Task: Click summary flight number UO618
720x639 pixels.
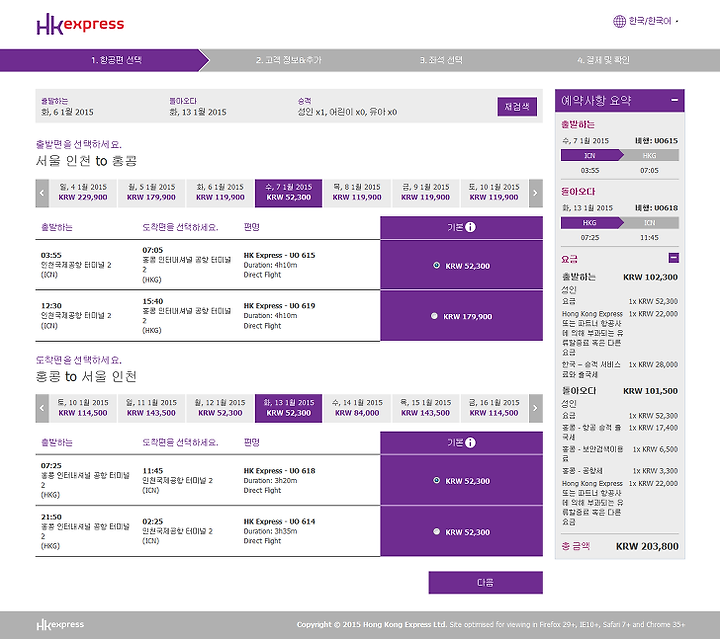Action: pyautogui.click(x=666, y=208)
